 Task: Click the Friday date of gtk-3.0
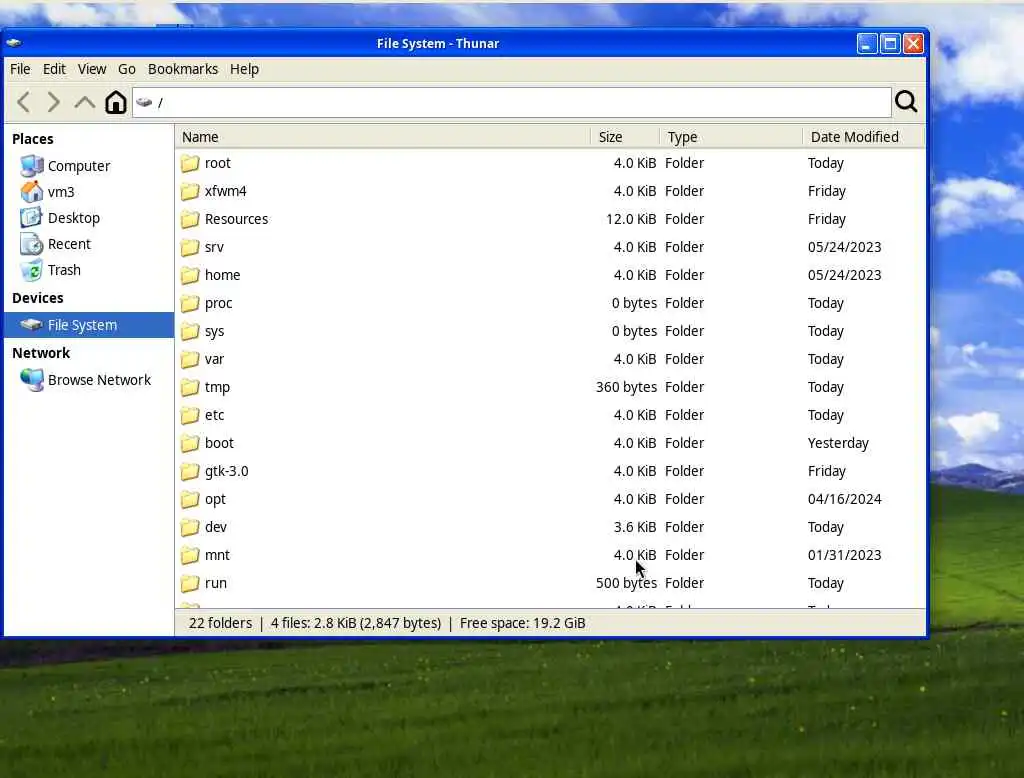(827, 472)
